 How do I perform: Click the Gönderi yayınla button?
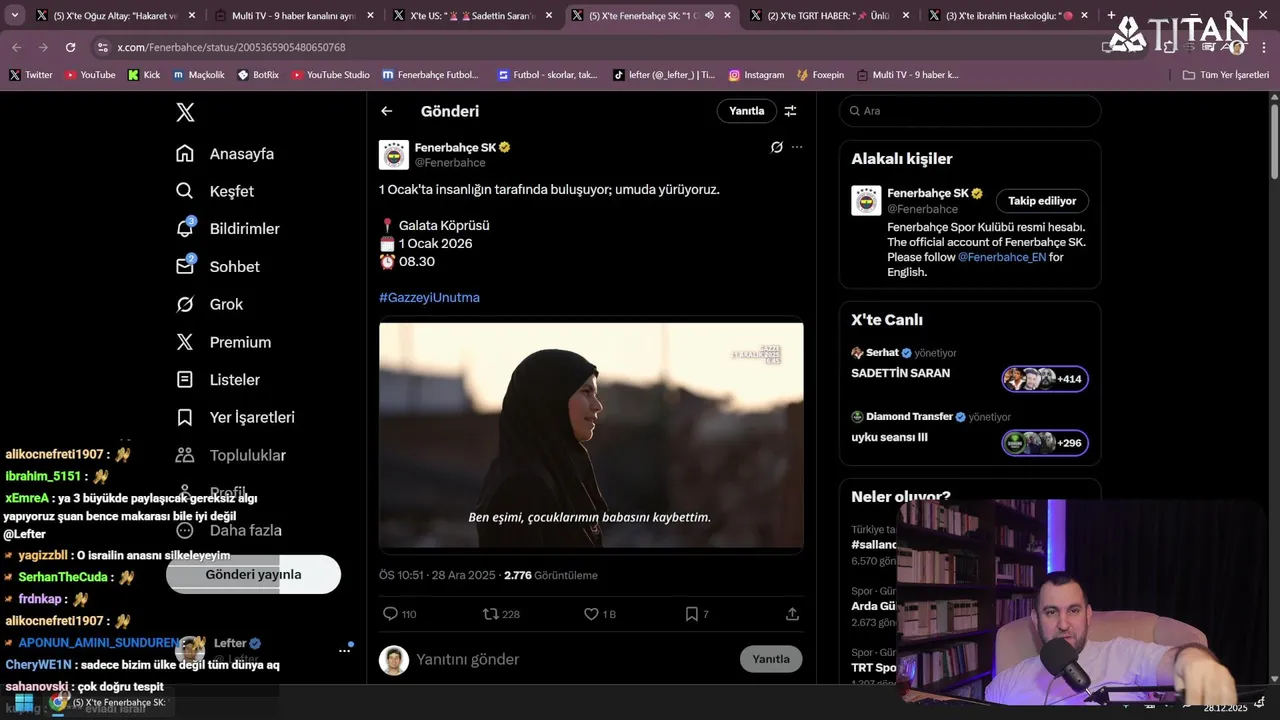[253, 574]
